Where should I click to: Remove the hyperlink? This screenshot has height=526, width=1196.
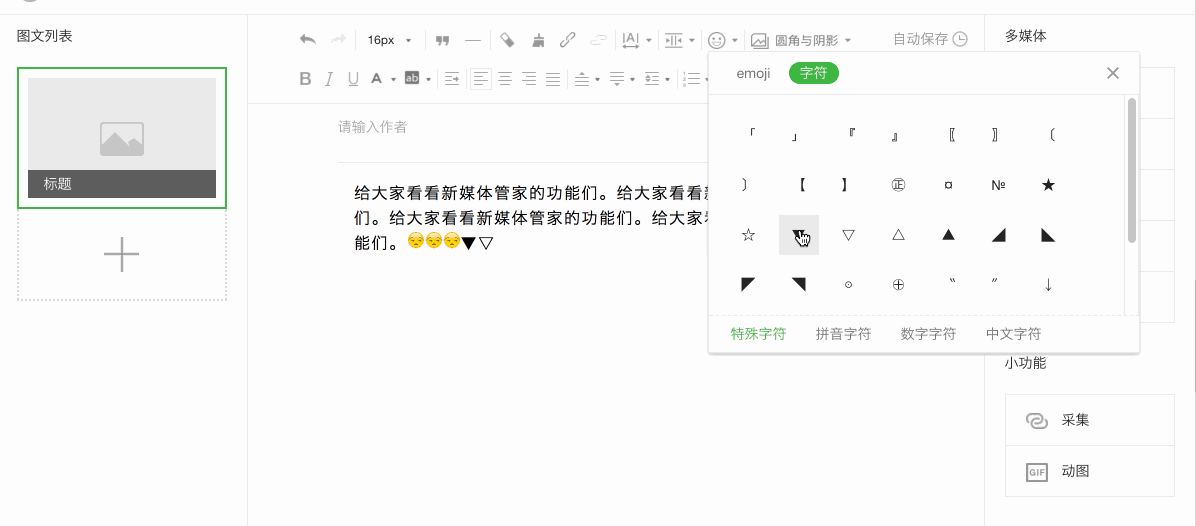click(x=598, y=40)
